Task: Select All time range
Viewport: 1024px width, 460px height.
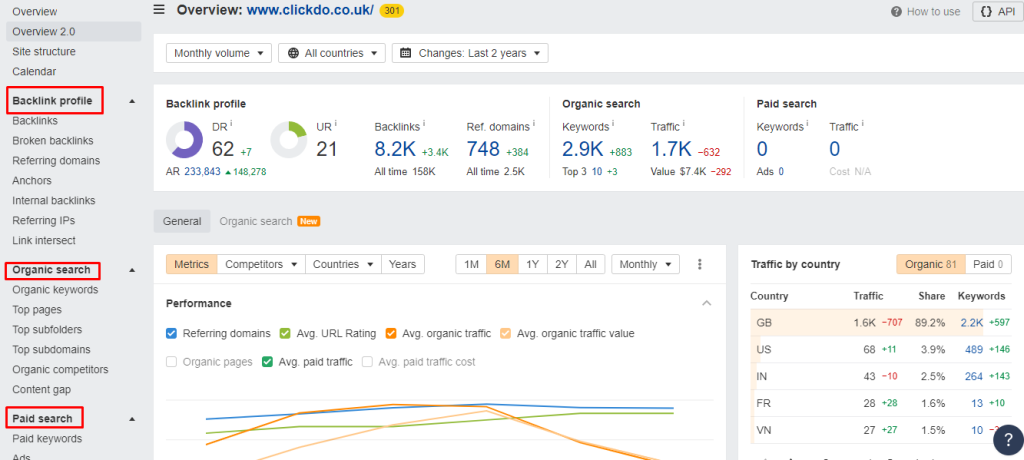Action: [x=590, y=264]
